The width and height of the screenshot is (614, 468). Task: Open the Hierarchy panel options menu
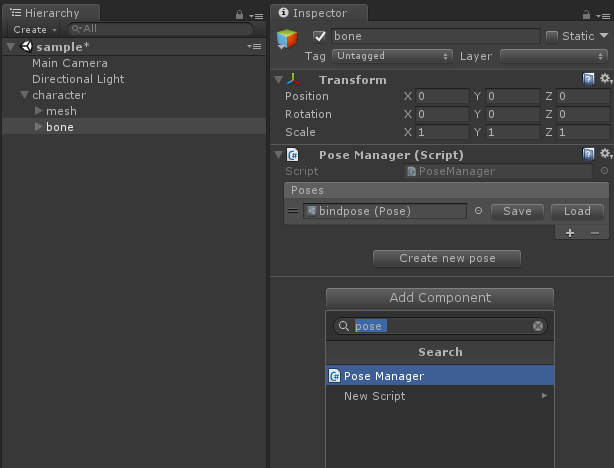point(256,16)
